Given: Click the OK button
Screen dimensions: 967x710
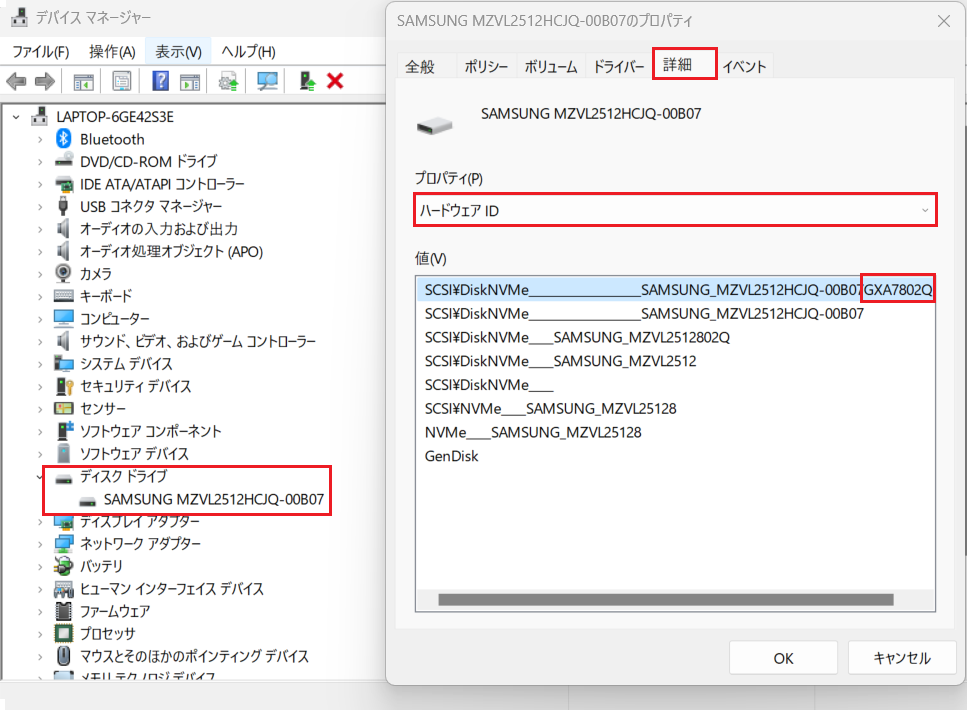Looking at the screenshot, I should (783, 658).
